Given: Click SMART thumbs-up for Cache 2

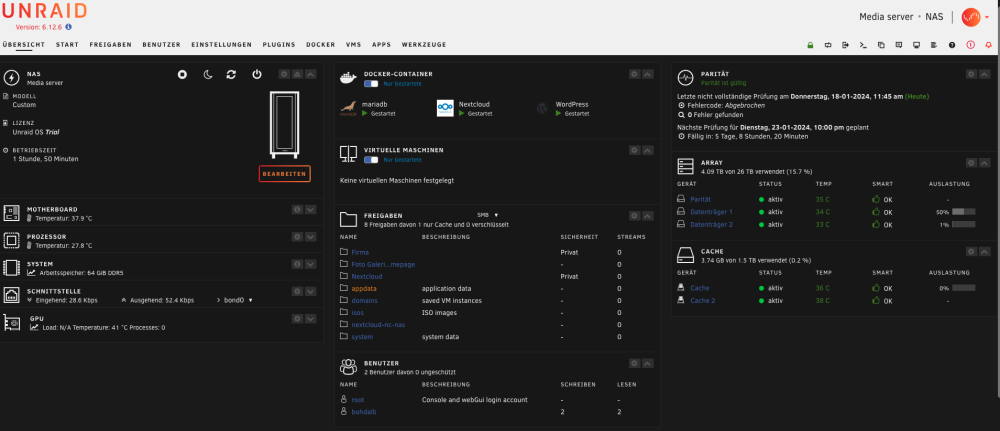Looking at the screenshot, I should click(x=876, y=300).
